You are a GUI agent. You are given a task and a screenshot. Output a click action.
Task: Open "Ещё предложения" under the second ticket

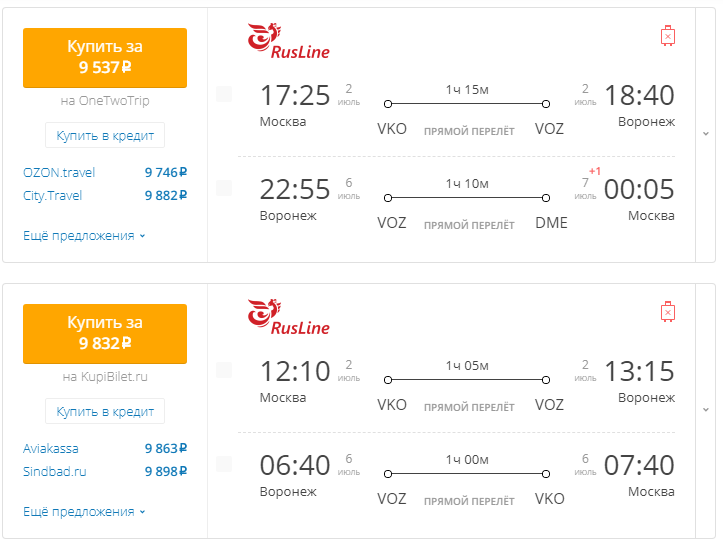[x=84, y=512]
